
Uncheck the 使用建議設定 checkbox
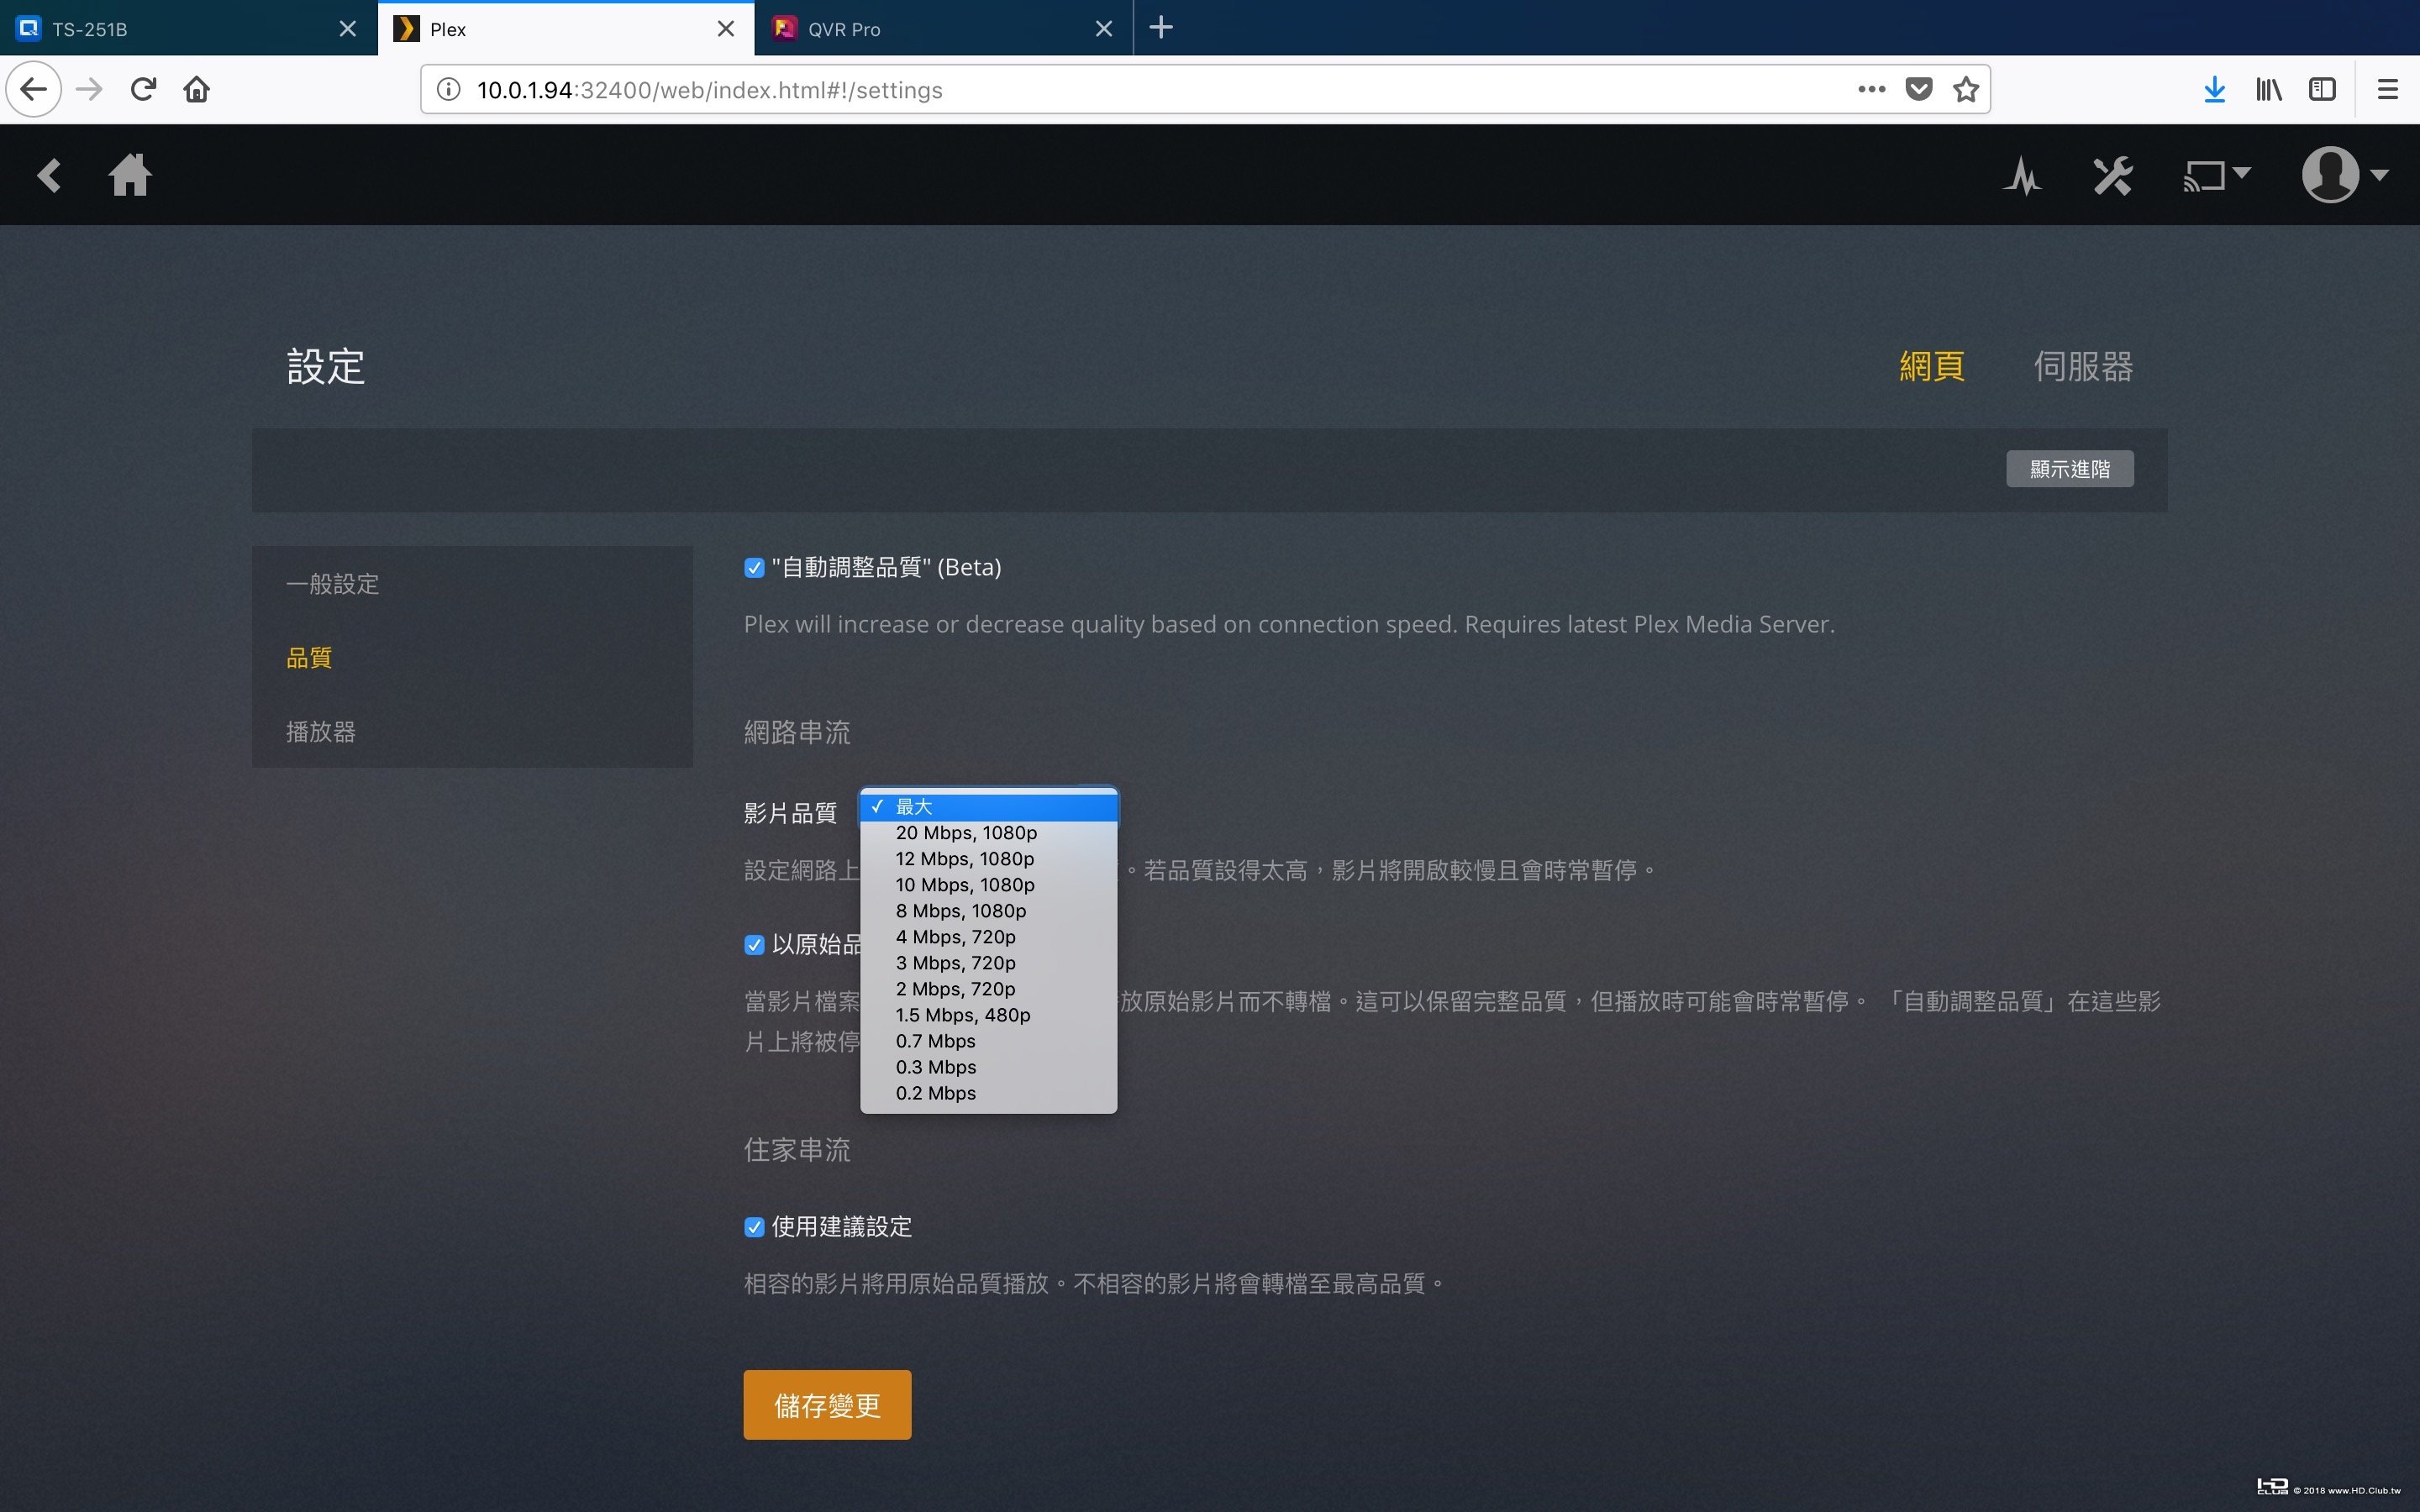(754, 1227)
